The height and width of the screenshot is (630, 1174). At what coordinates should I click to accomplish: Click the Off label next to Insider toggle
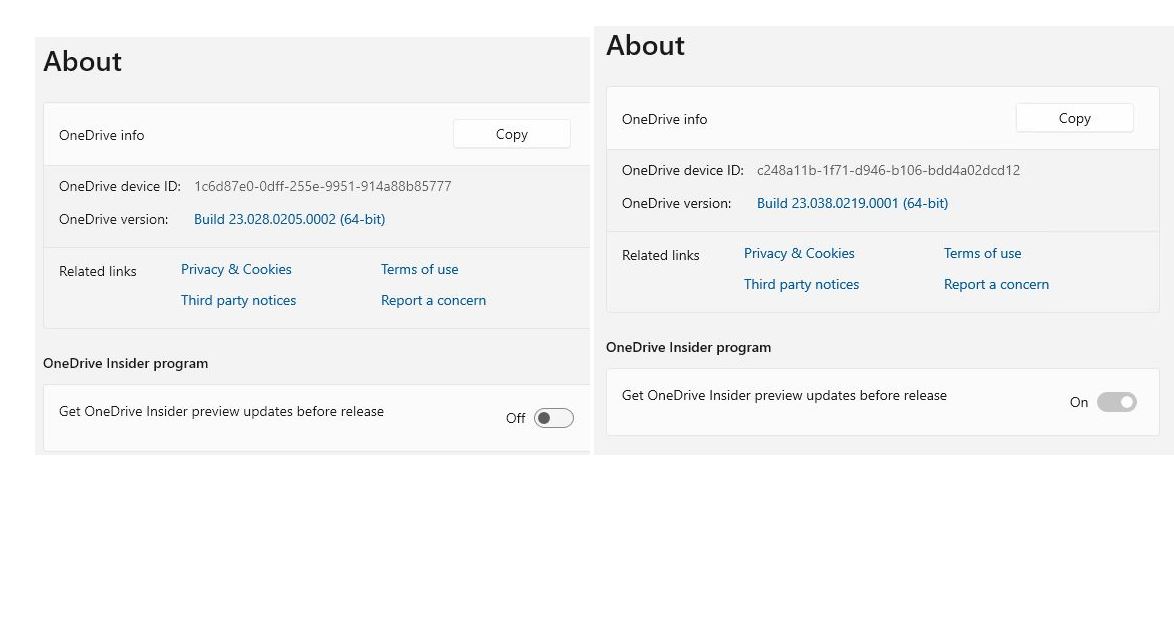tap(515, 418)
